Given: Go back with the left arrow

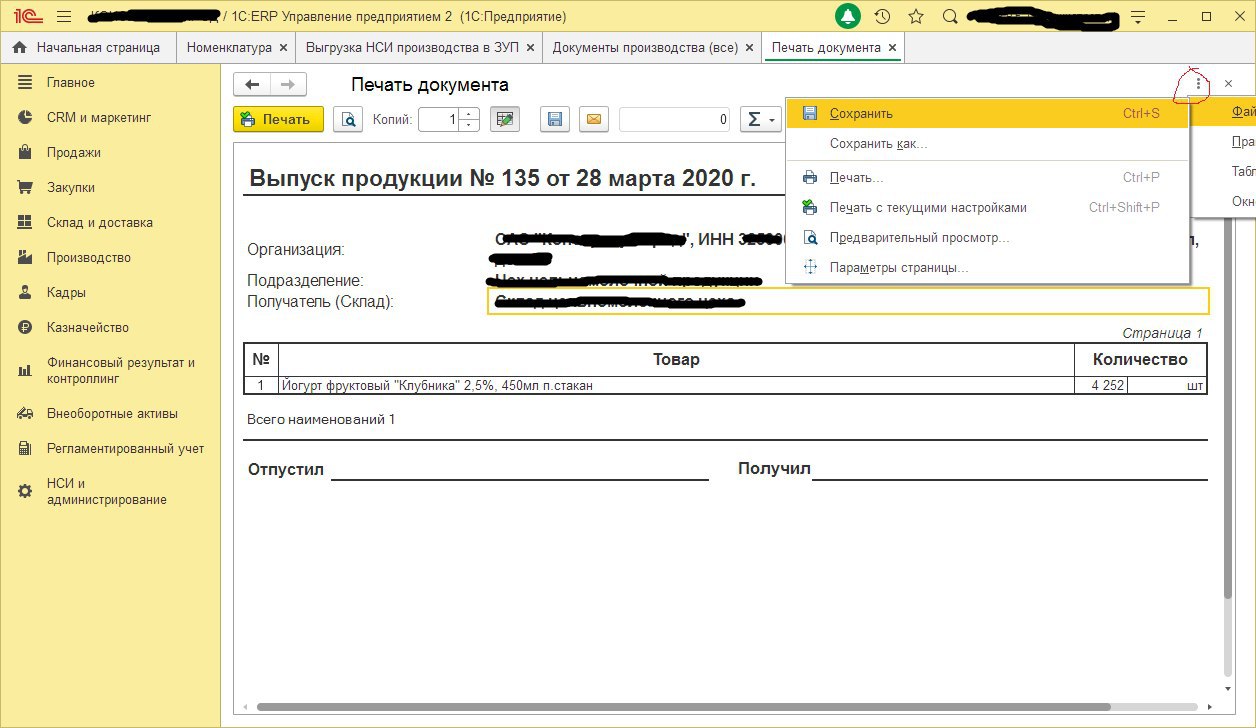Looking at the screenshot, I should pos(252,85).
